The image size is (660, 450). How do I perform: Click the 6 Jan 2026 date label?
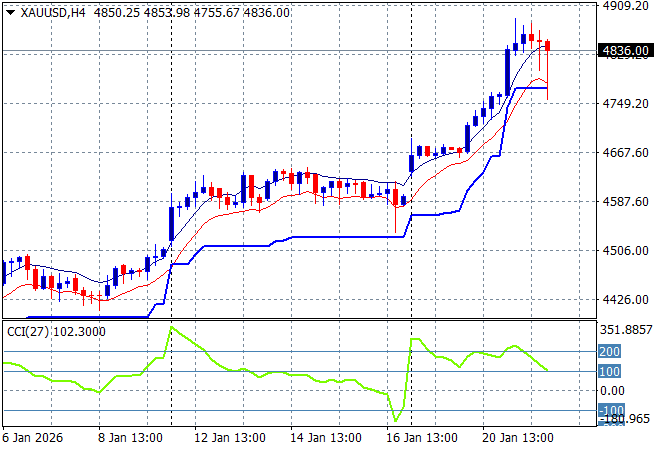[x=36, y=438]
